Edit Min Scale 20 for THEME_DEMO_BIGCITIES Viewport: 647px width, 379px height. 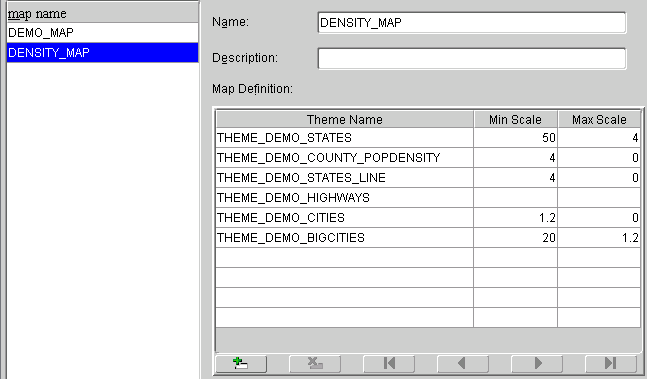515,238
